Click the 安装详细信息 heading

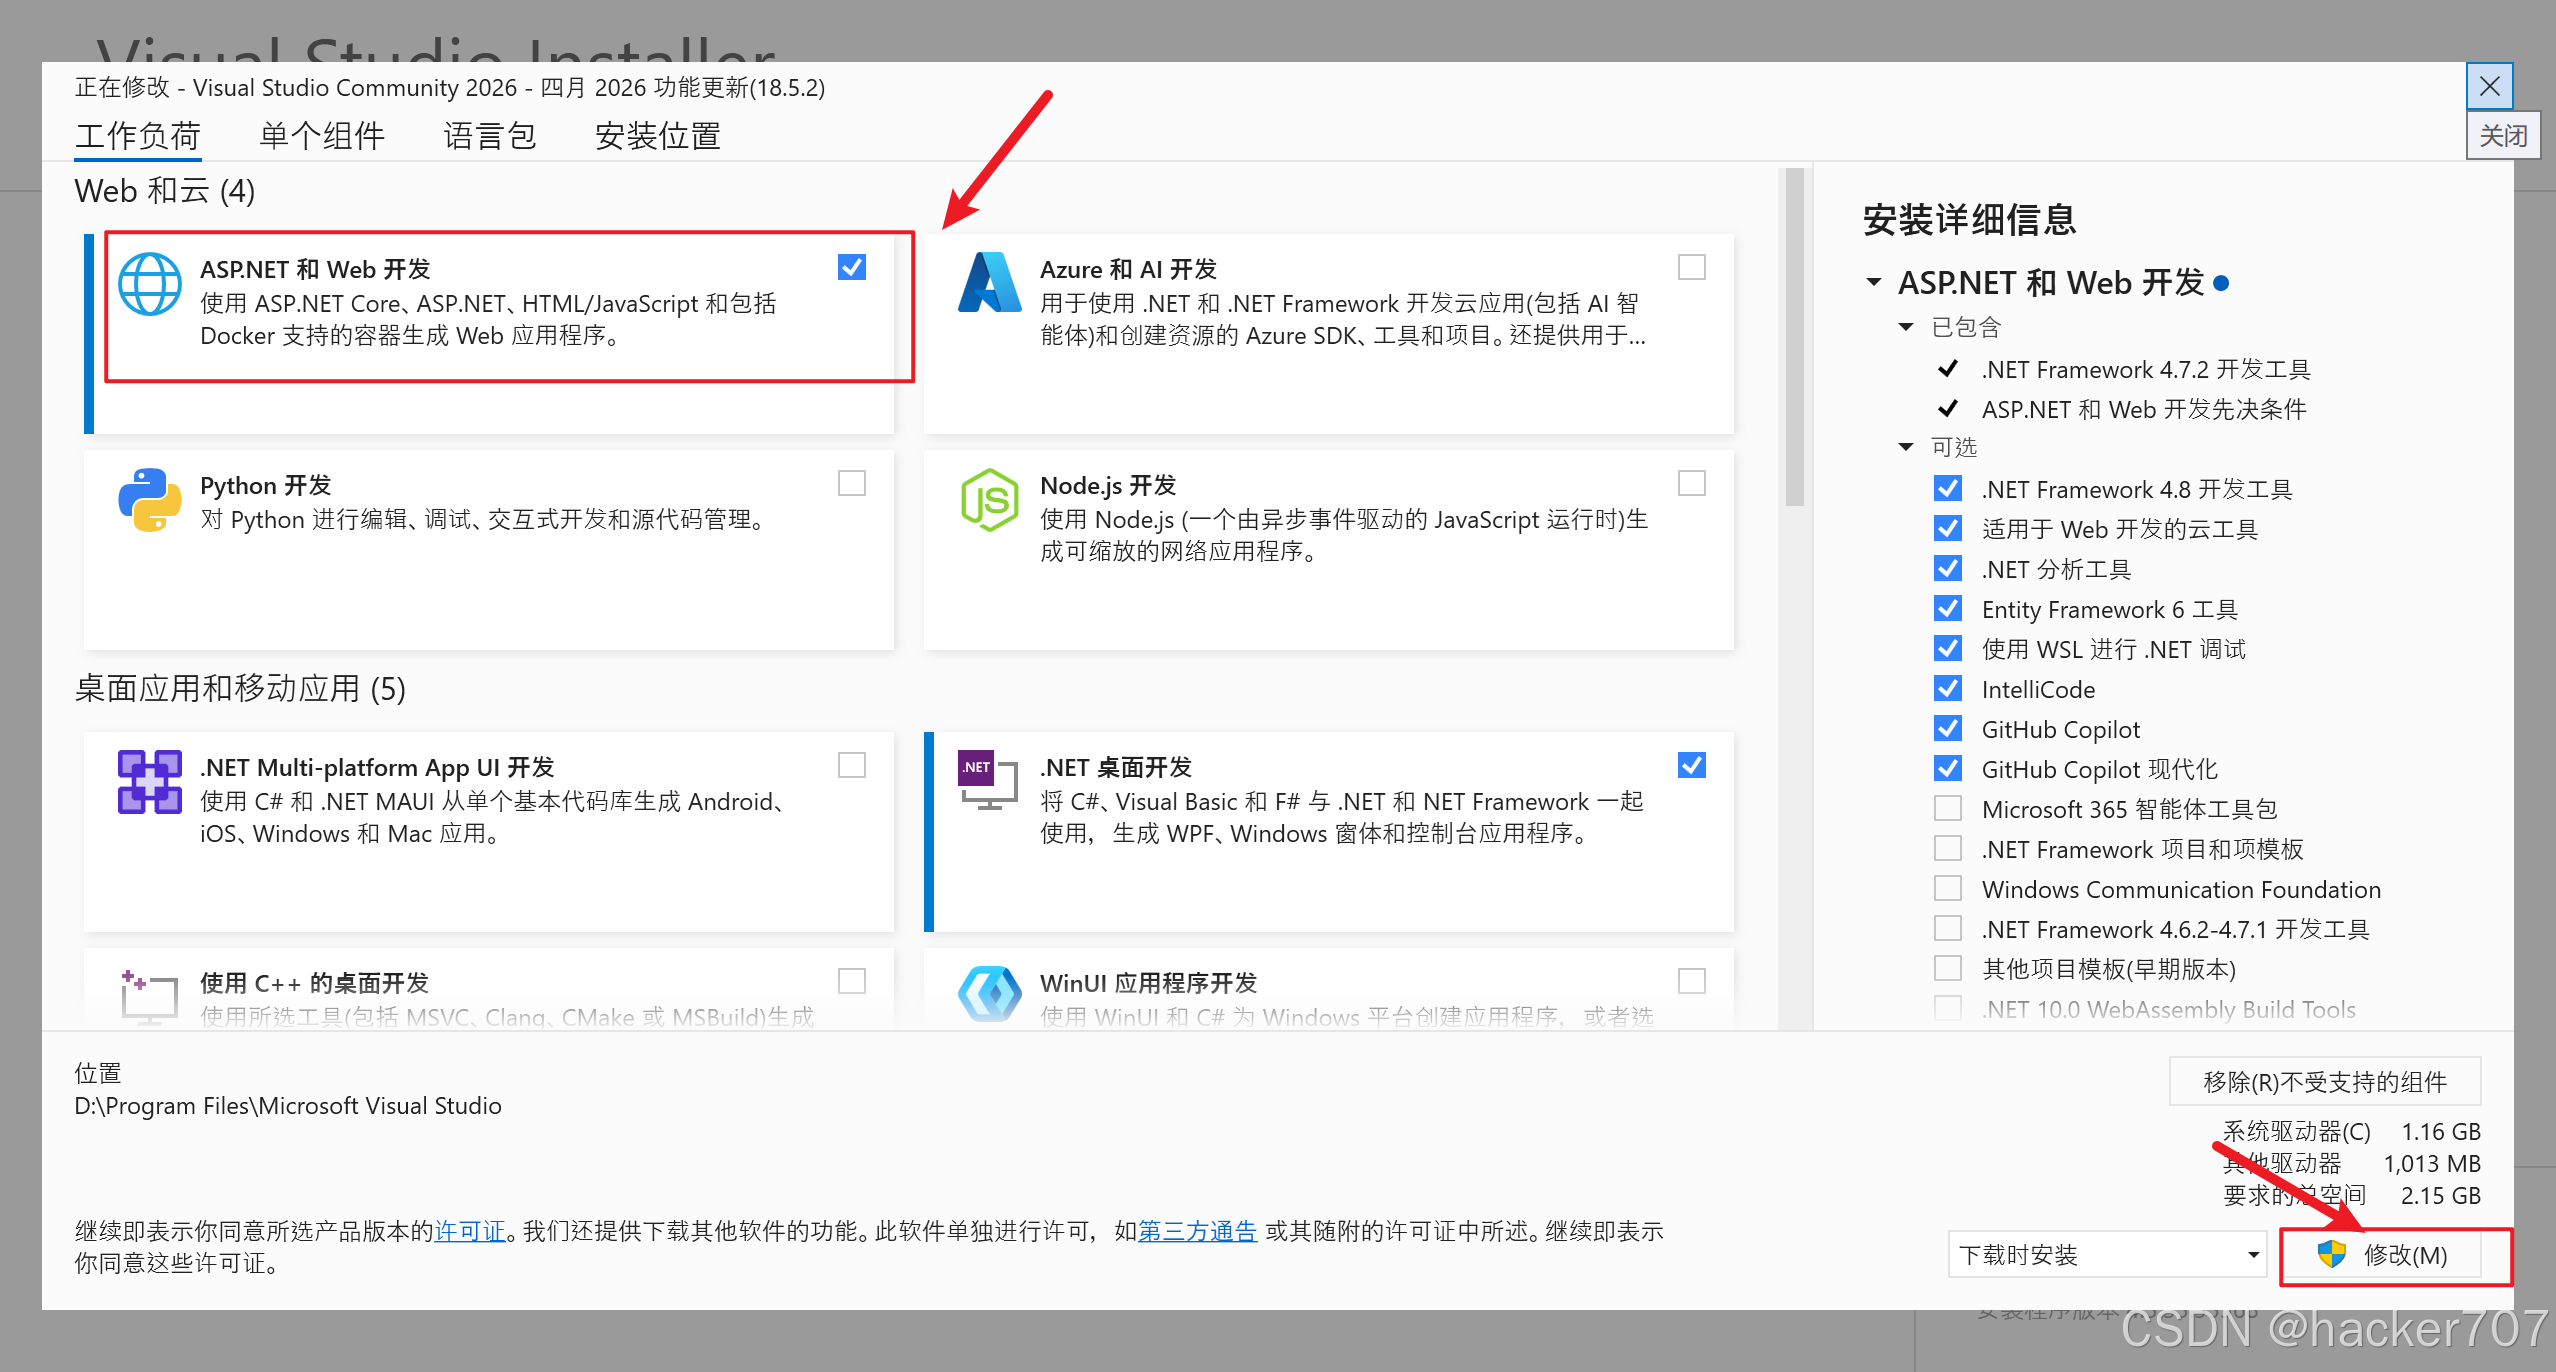tap(1970, 219)
